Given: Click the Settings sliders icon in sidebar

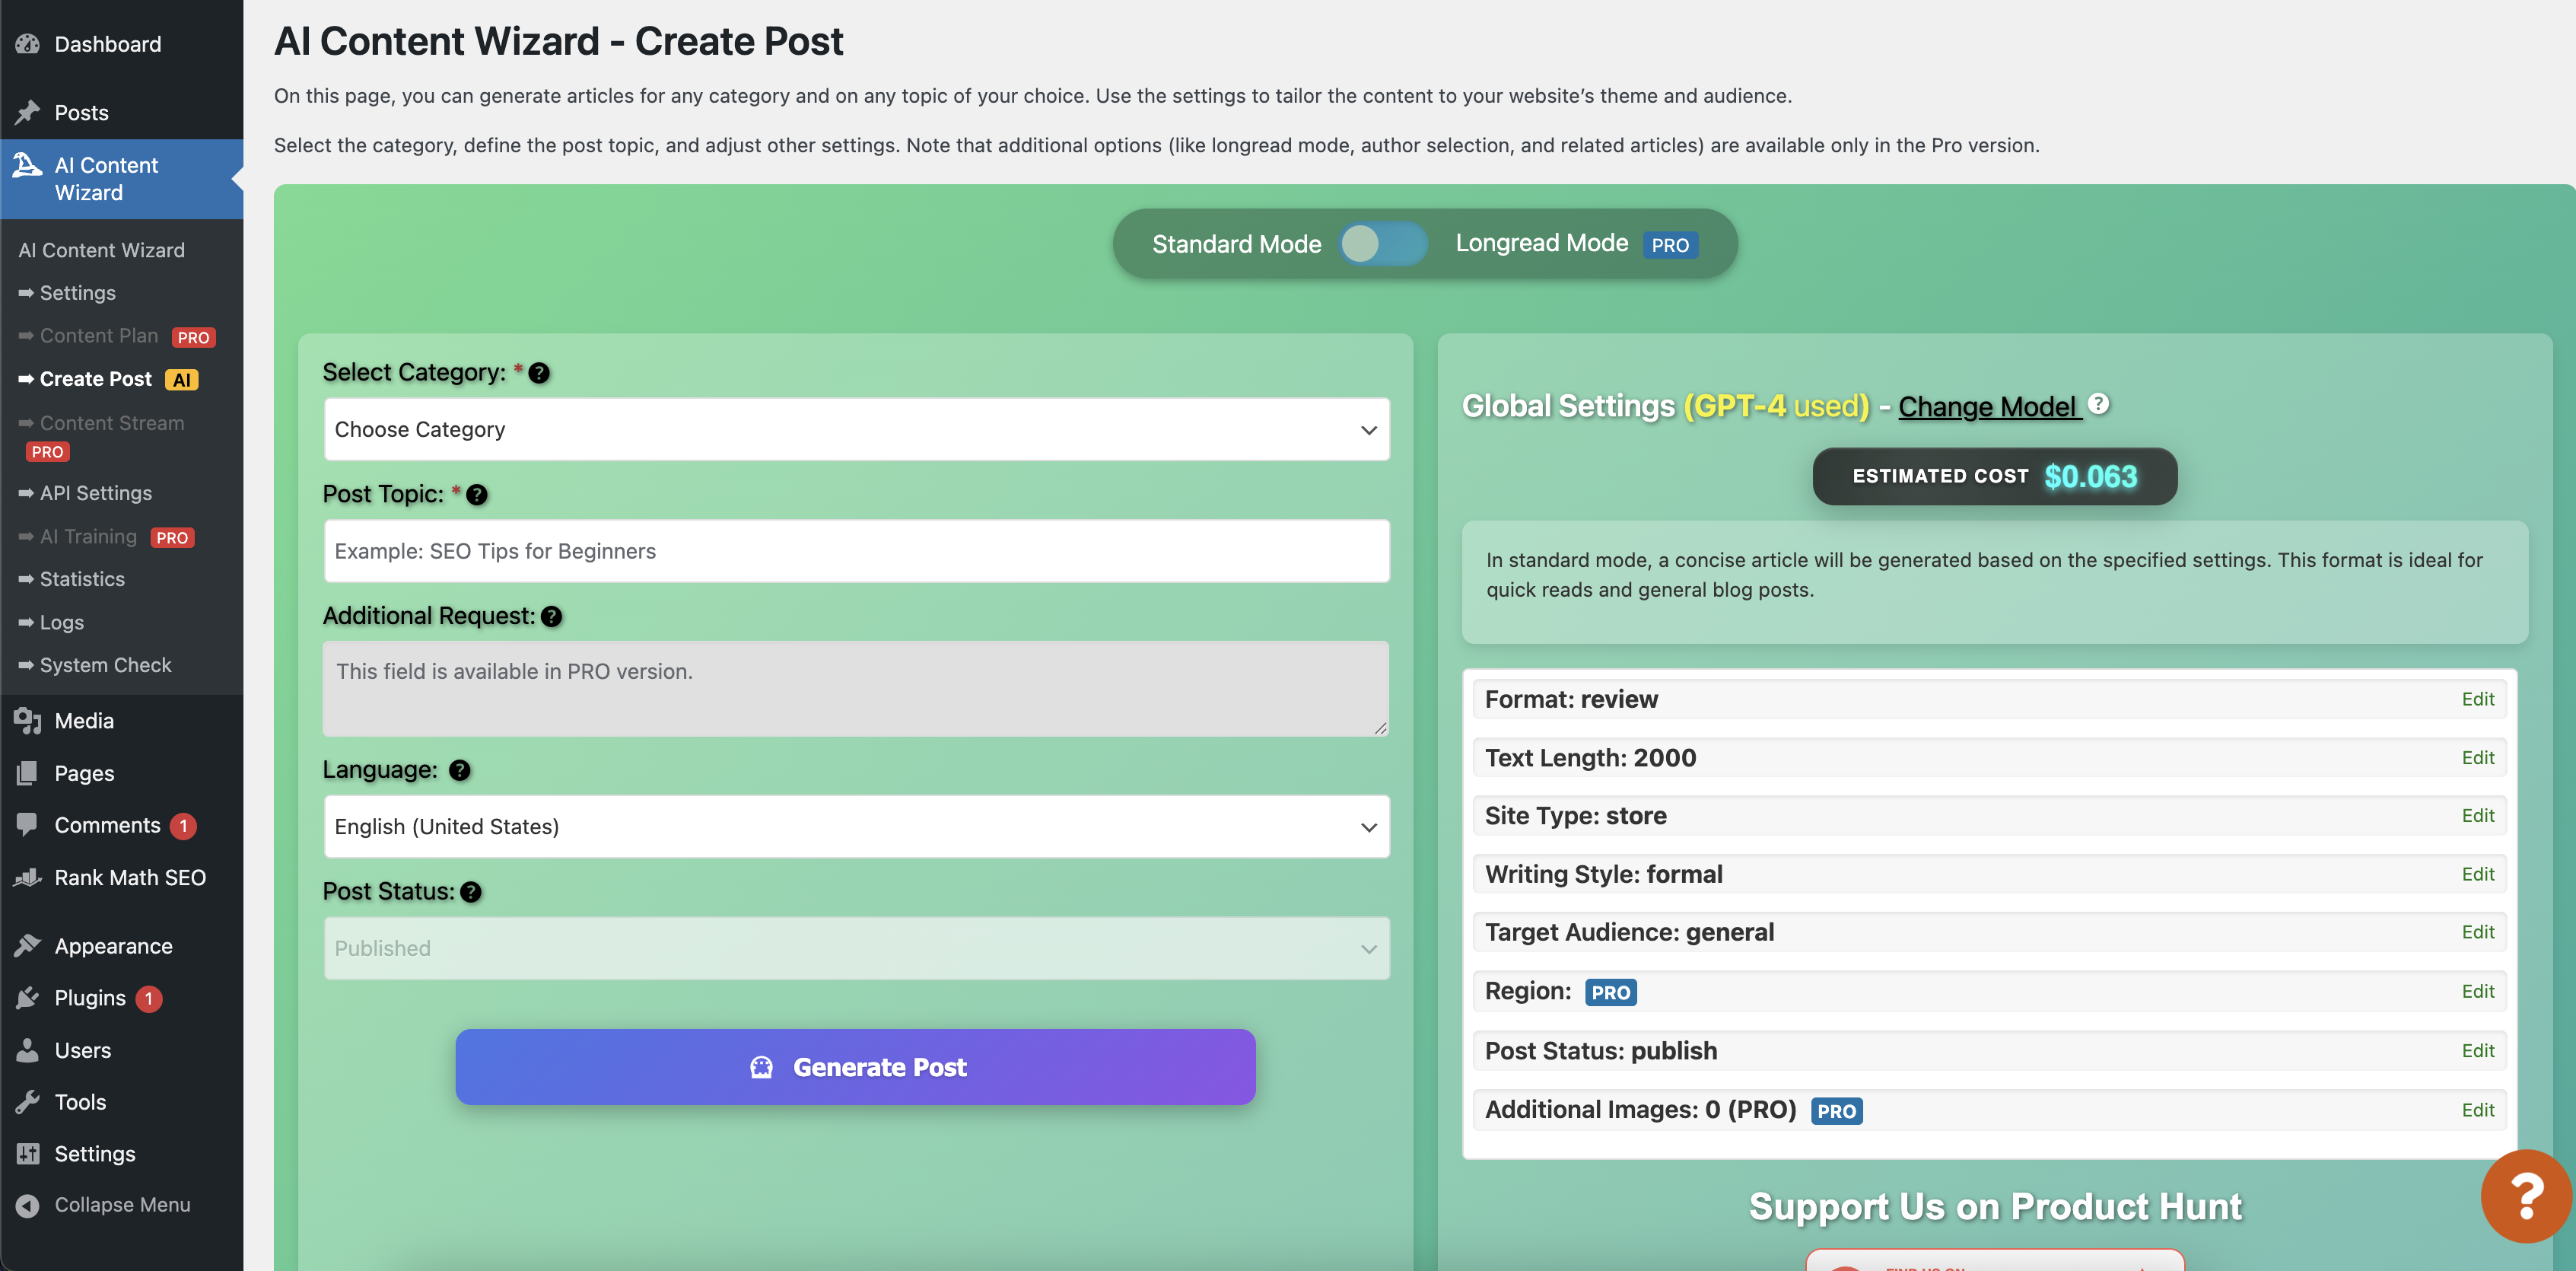Looking at the screenshot, I should click(27, 1153).
